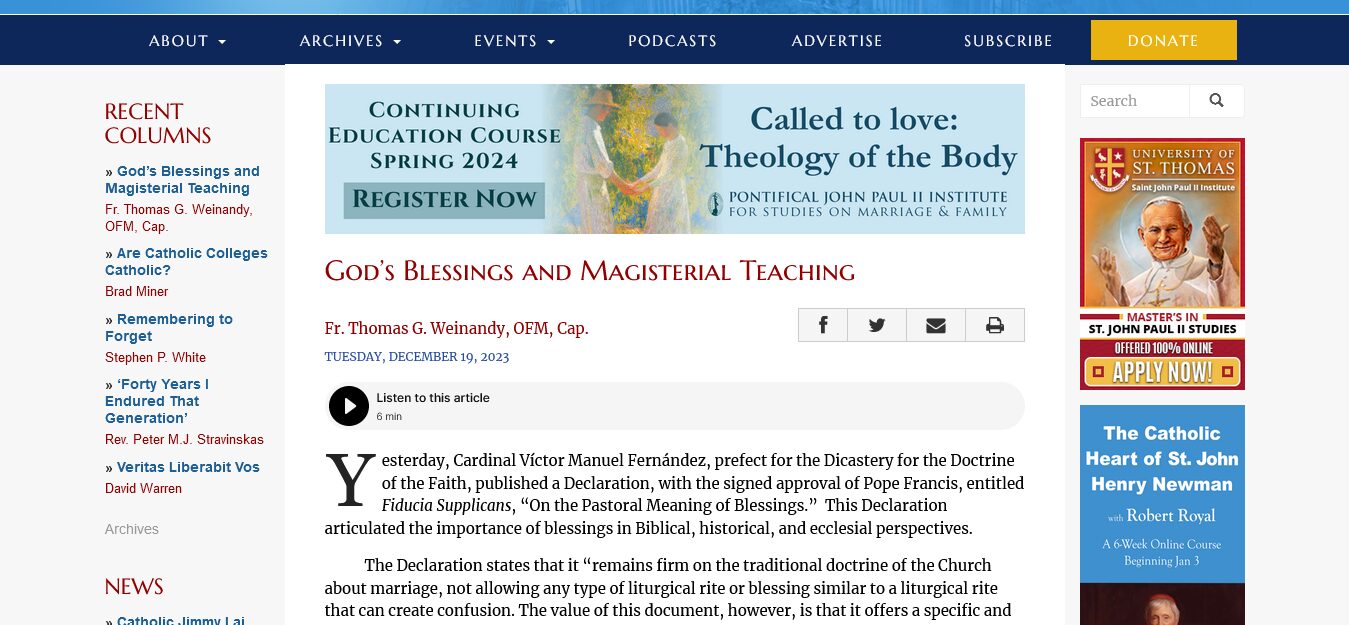
Task: Click the News heading in sidebar
Action: point(134,587)
